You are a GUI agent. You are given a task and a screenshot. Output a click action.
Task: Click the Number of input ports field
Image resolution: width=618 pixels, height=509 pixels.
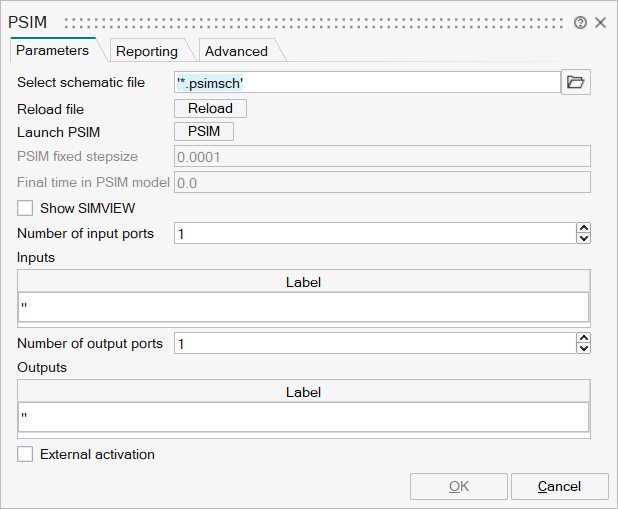pos(374,233)
